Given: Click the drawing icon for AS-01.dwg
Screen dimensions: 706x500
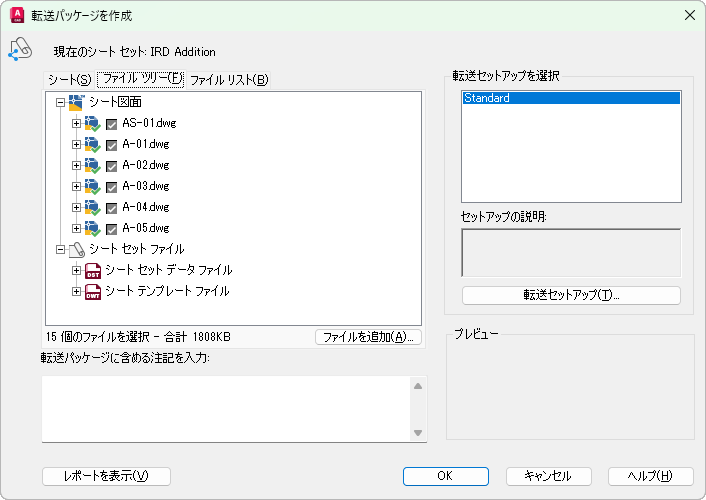Looking at the screenshot, I should [93, 123].
